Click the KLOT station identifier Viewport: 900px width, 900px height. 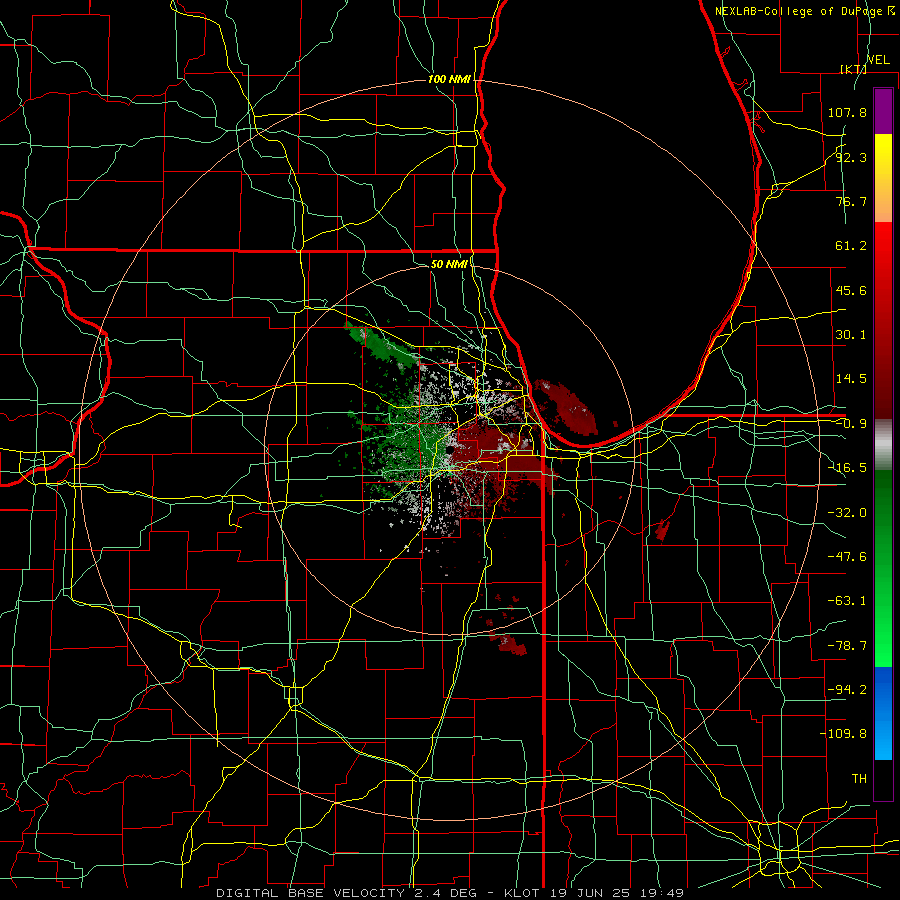[521, 893]
